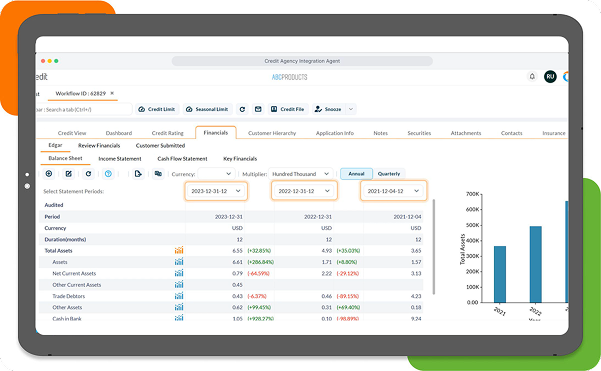Click the Trade Debtors row label
This screenshot has width=601, height=371.
point(69,296)
